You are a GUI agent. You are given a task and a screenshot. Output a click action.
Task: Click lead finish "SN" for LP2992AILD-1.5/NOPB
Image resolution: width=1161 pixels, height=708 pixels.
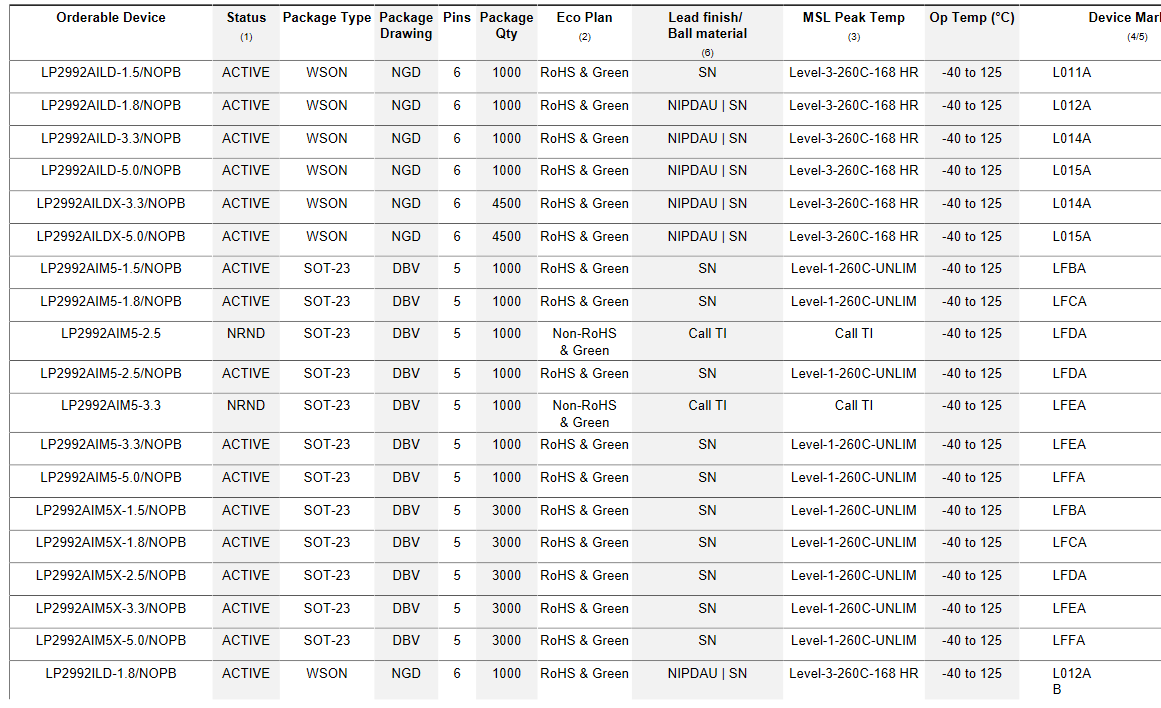(x=707, y=73)
